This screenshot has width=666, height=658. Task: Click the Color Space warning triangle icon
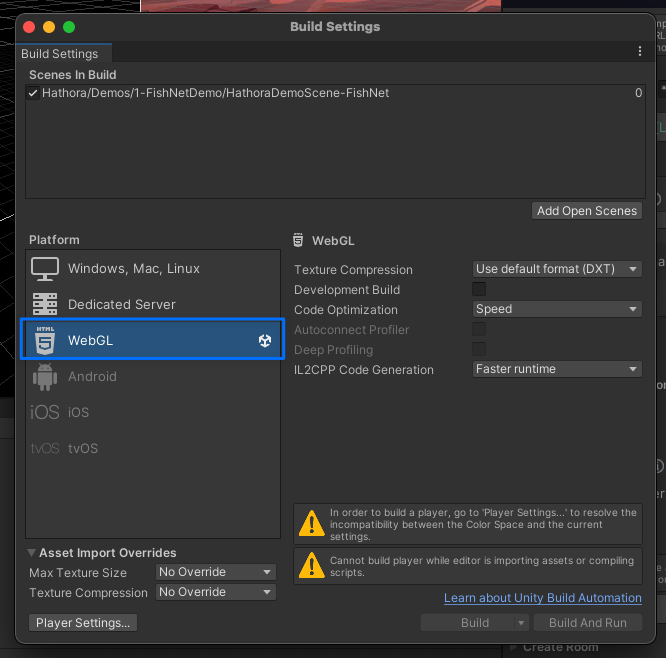(312, 523)
